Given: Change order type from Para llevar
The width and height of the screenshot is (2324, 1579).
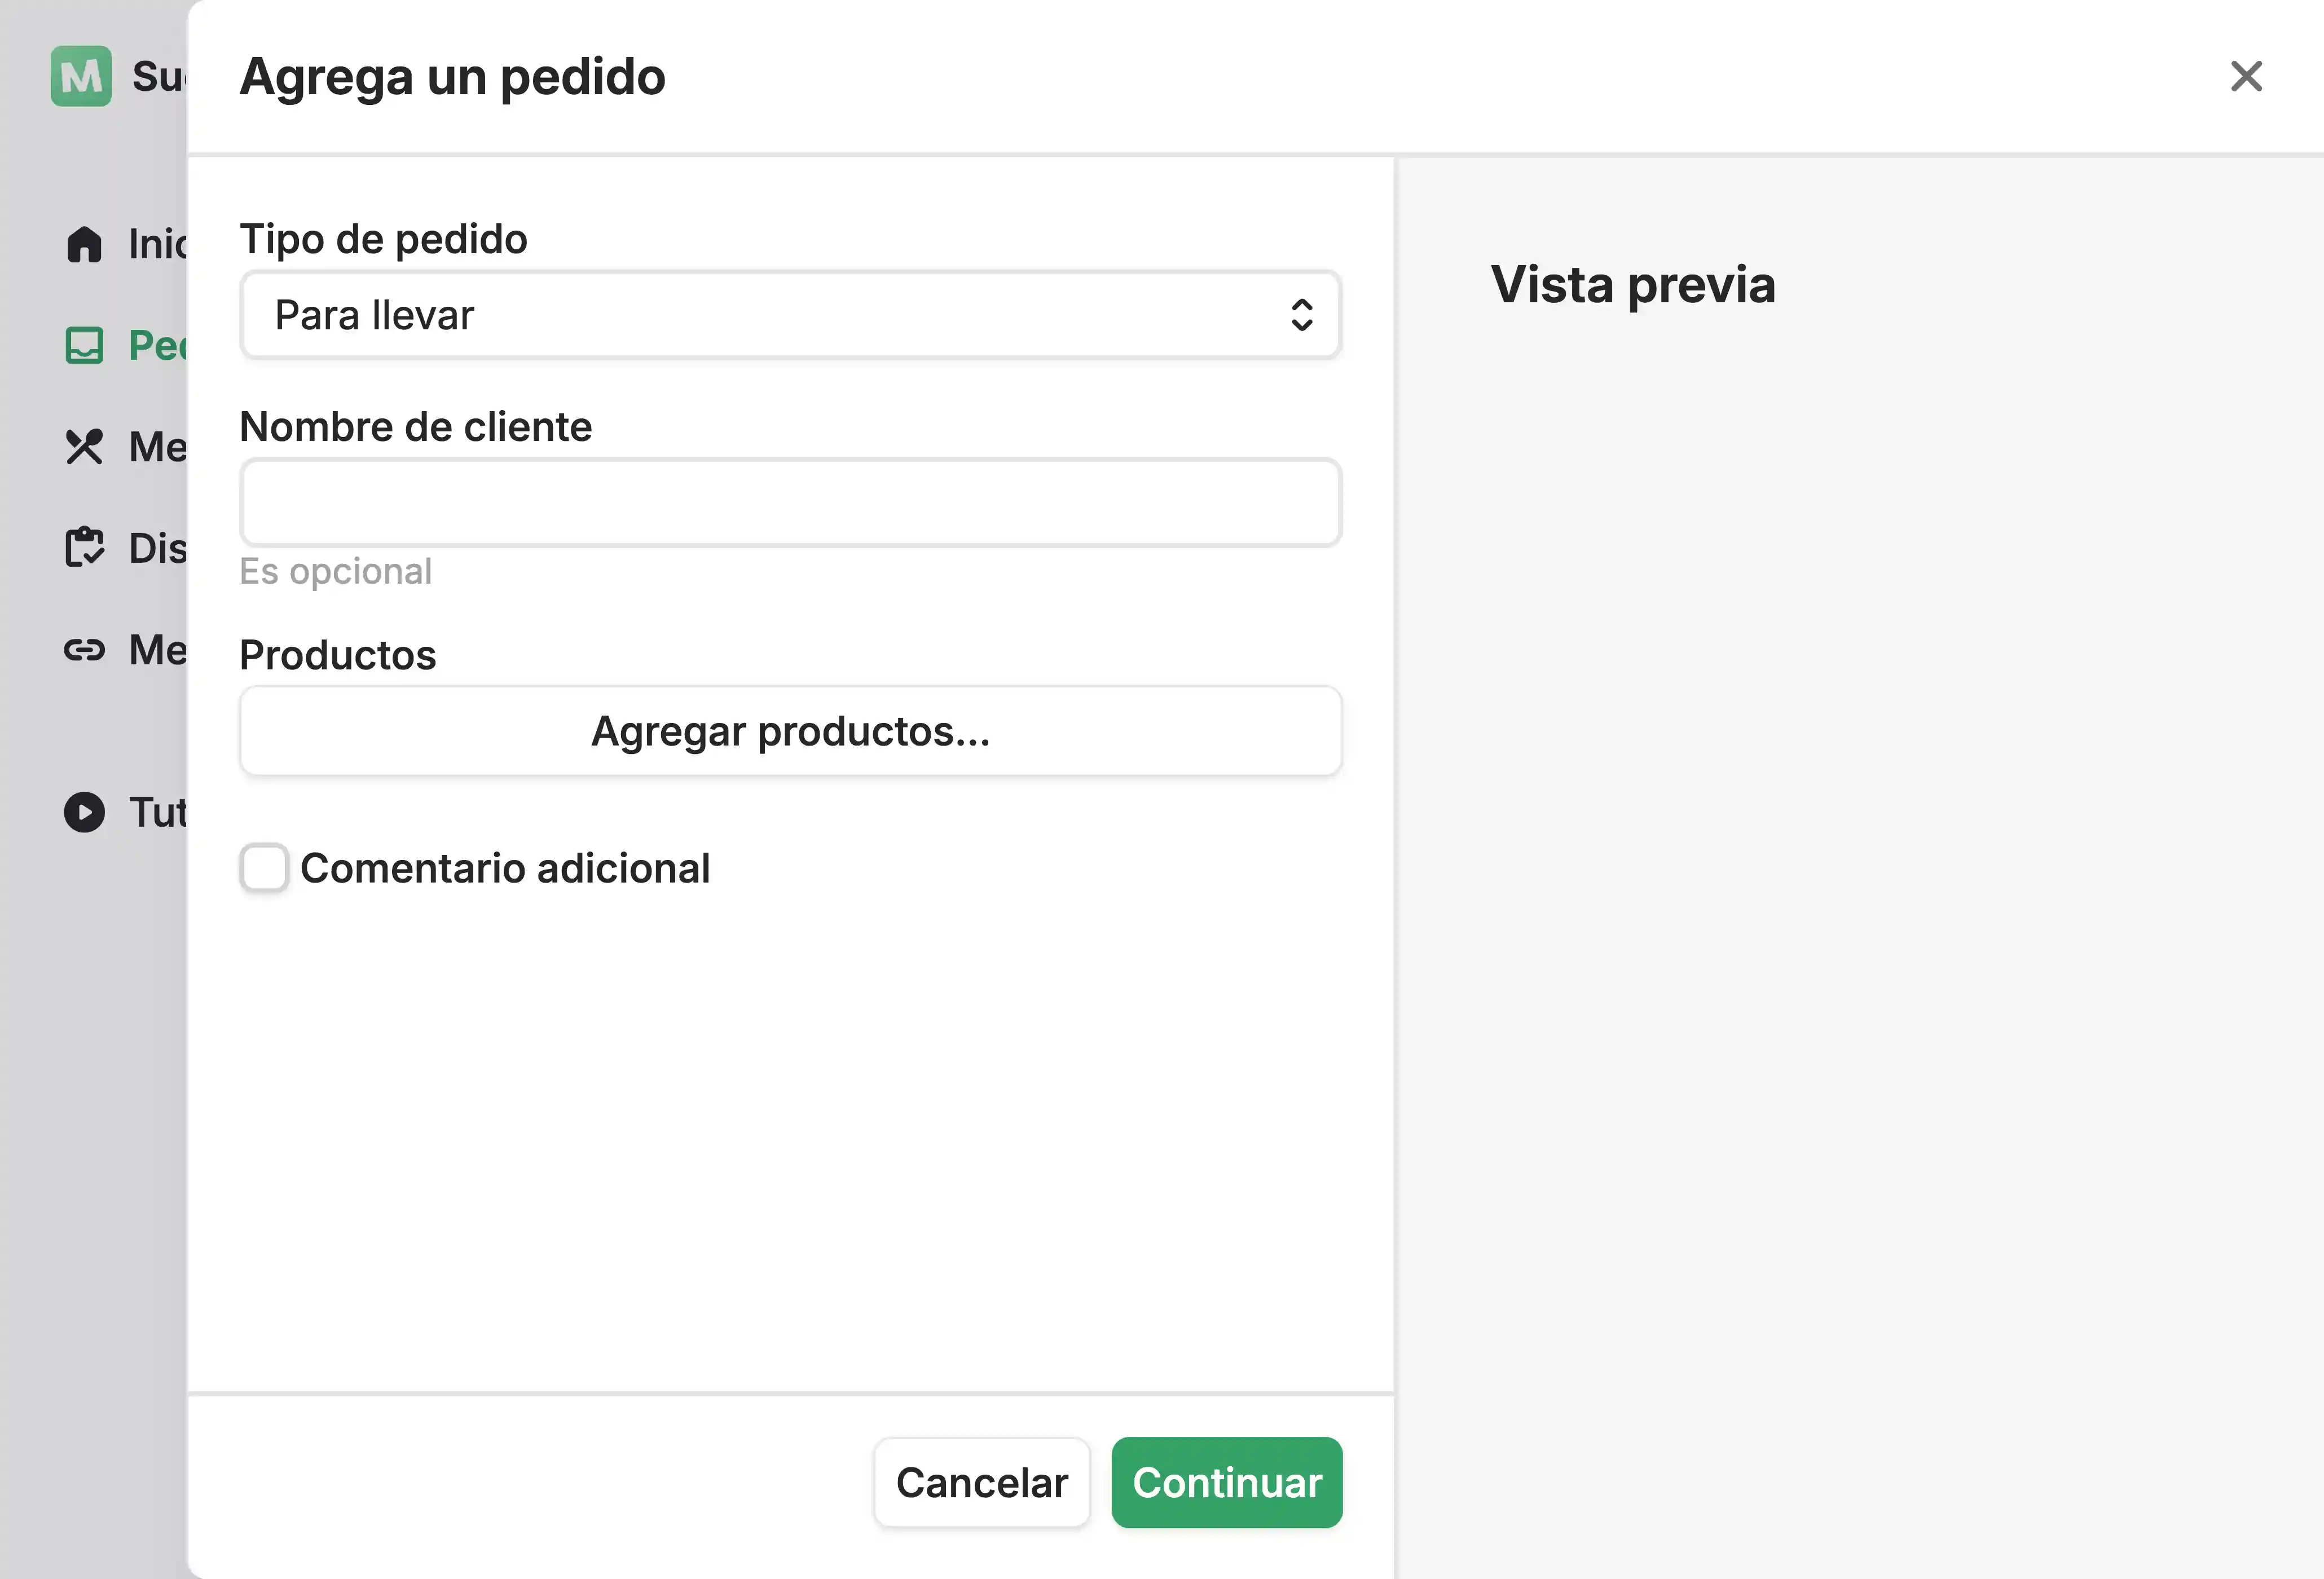Looking at the screenshot, I should point(790,315).
